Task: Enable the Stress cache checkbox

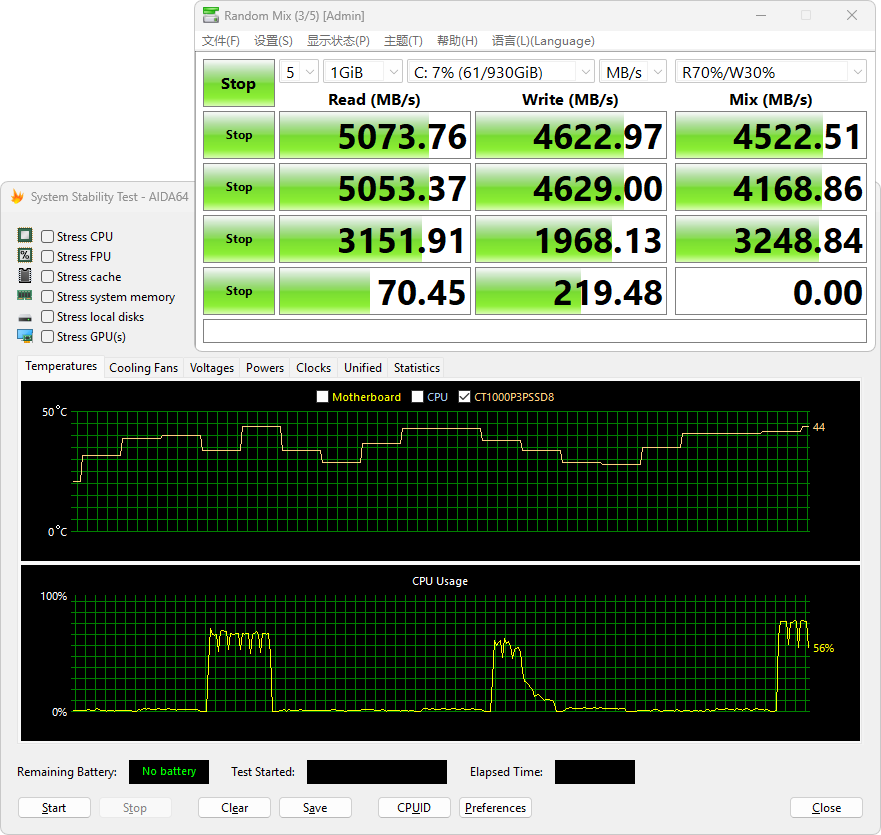Action: [x=48, y=276]
